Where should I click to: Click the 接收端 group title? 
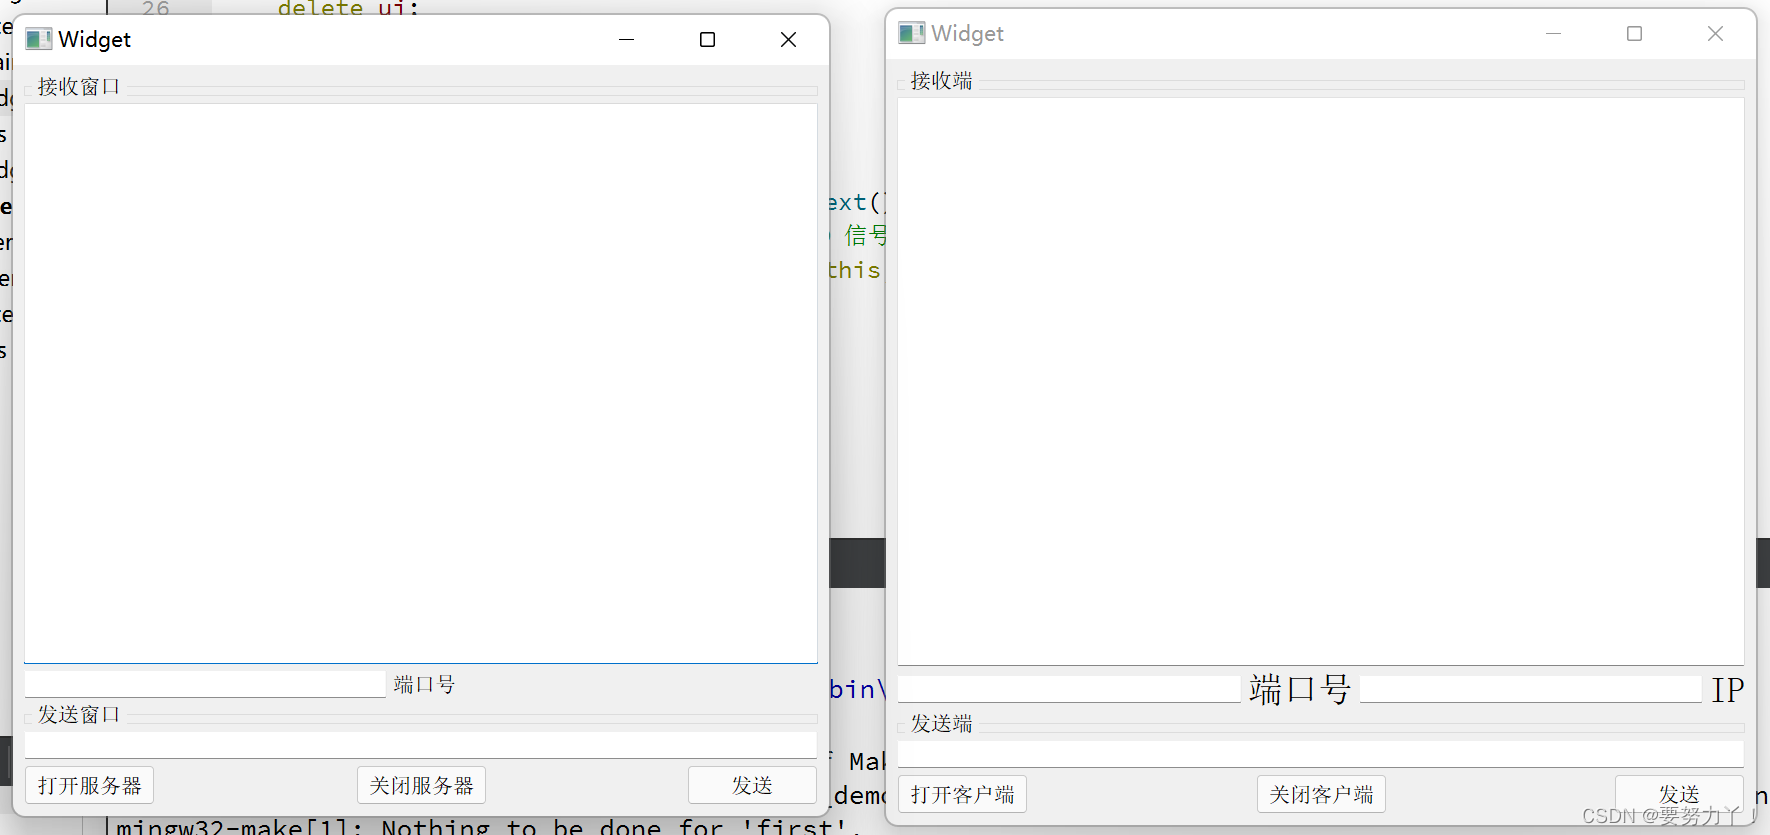(941, 80)
